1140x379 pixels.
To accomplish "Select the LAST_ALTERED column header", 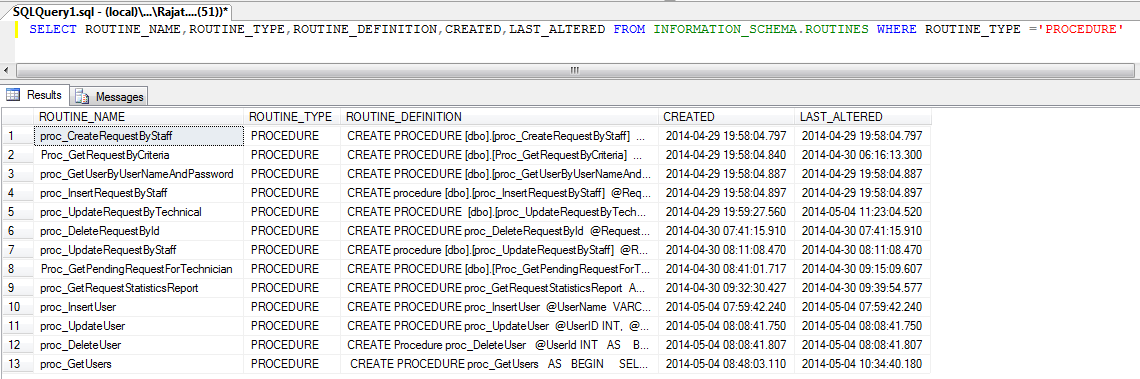I will pyautogui.click(x=862, y=116).
